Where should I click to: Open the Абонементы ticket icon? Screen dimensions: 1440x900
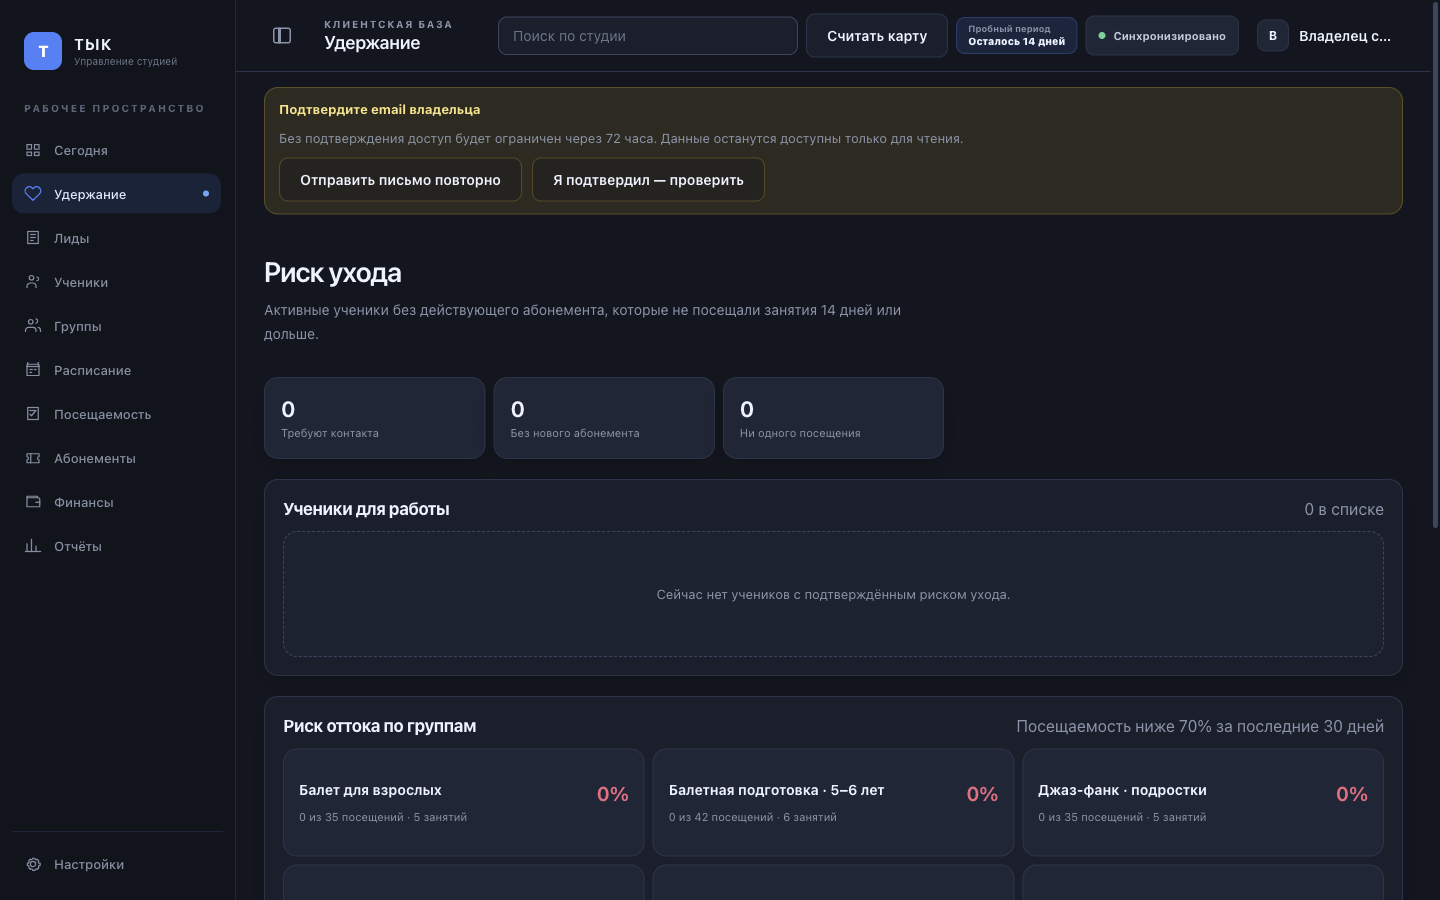coord(33,458)
